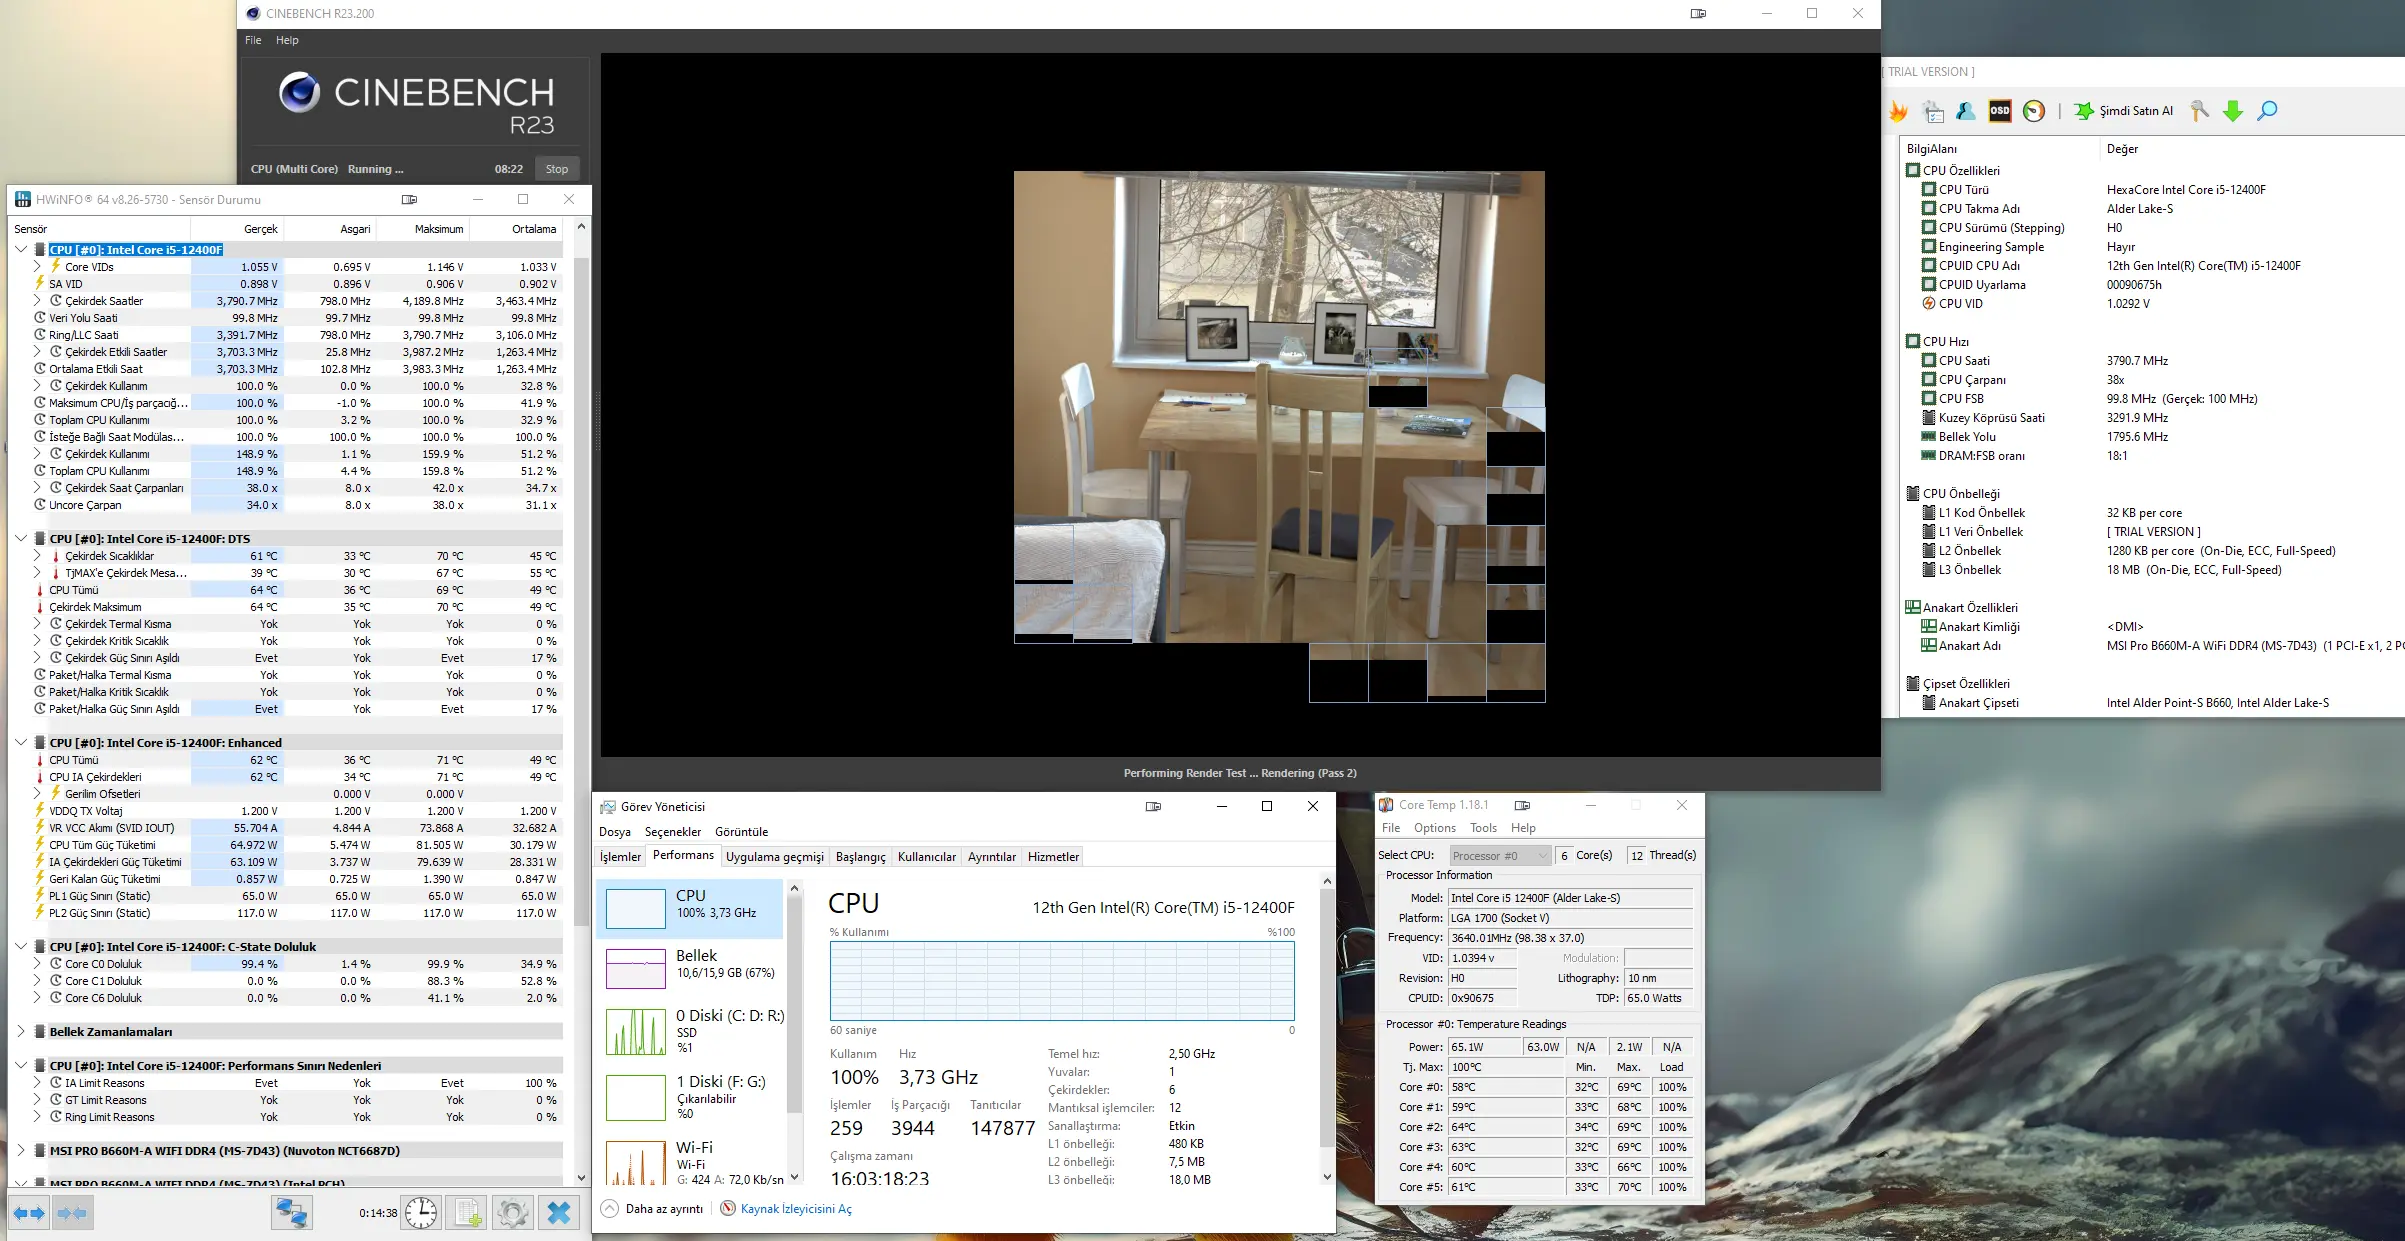Click HWiNFO log file plus icon

point(467,1213)
